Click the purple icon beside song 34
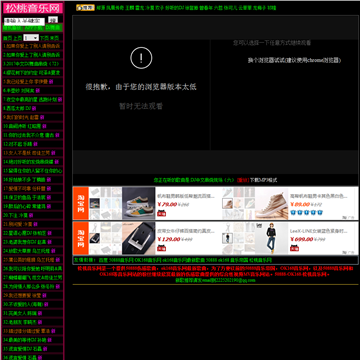 coord(49,340)
